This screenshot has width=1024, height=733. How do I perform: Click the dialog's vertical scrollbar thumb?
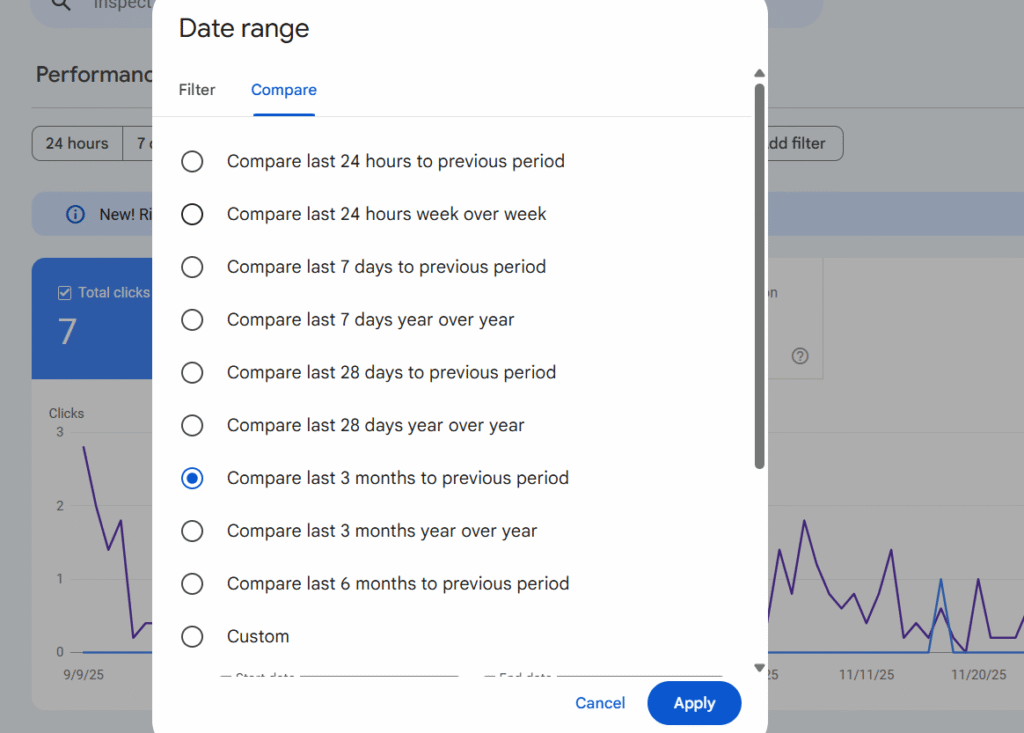coord(759,275)
